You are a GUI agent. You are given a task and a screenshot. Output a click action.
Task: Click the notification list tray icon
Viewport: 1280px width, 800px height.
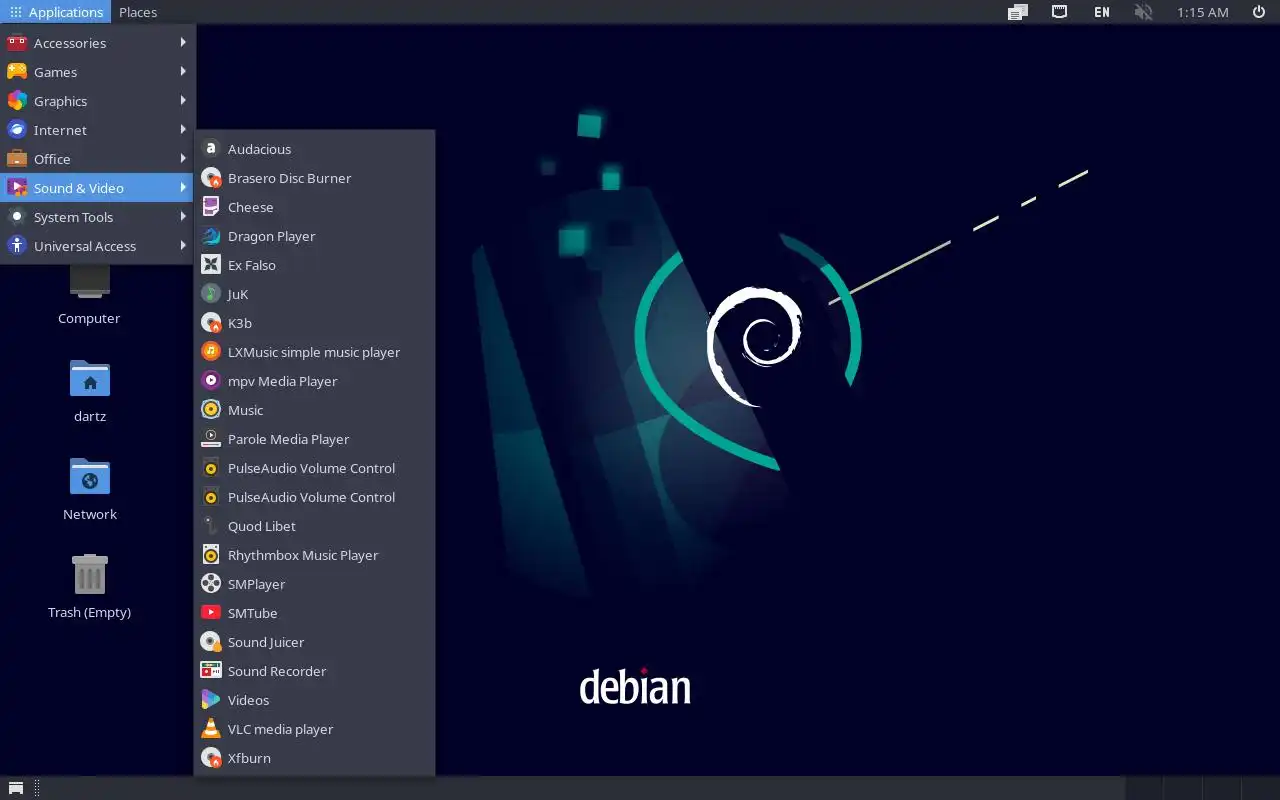(1018, 12)
